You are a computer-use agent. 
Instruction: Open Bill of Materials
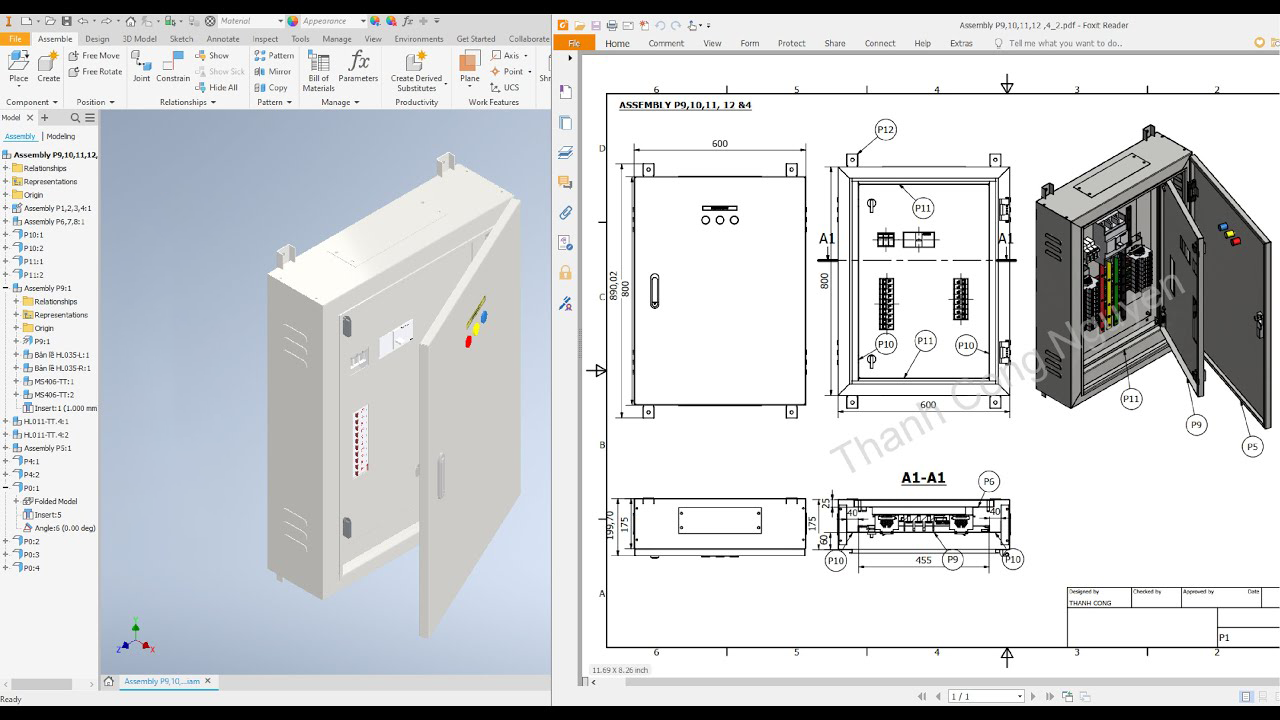pyautogui.click(x=319, y=71)
